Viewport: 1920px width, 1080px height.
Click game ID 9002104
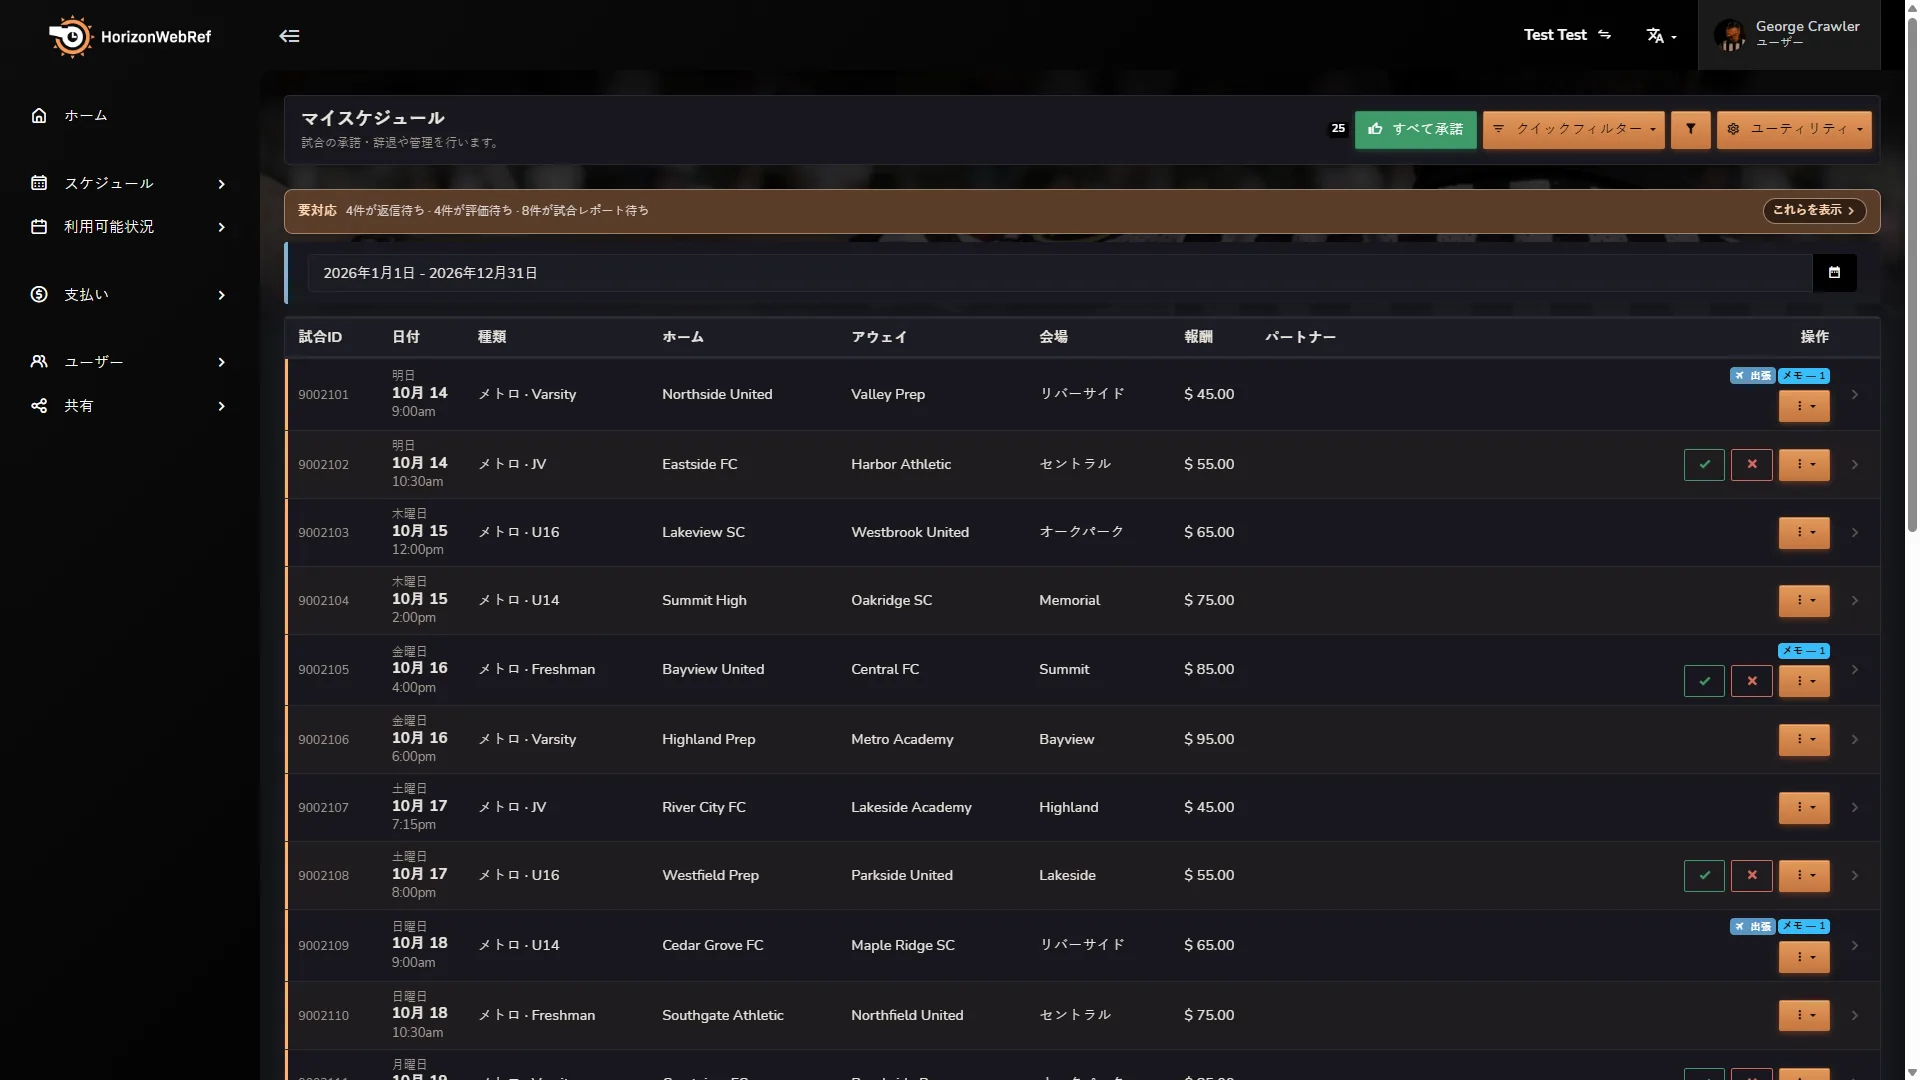click(323, 601)
